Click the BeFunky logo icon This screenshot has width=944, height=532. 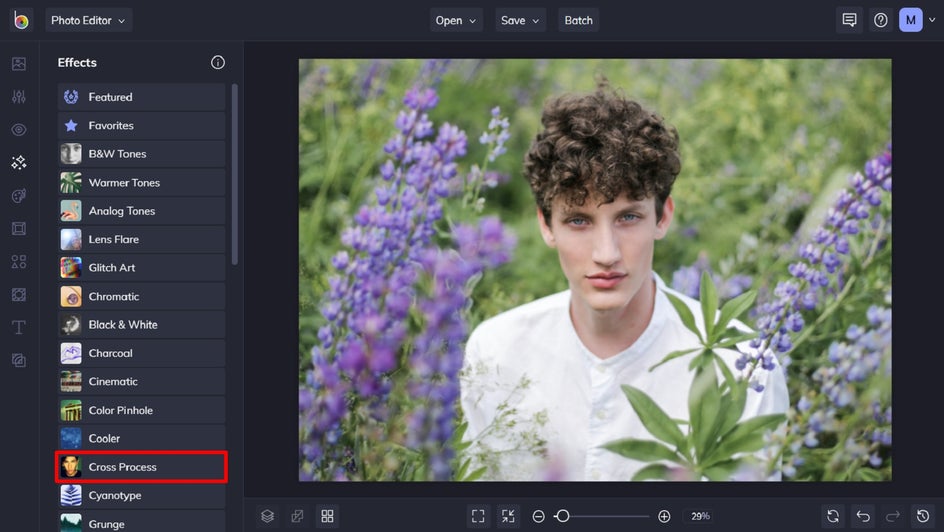coord(20,20)
